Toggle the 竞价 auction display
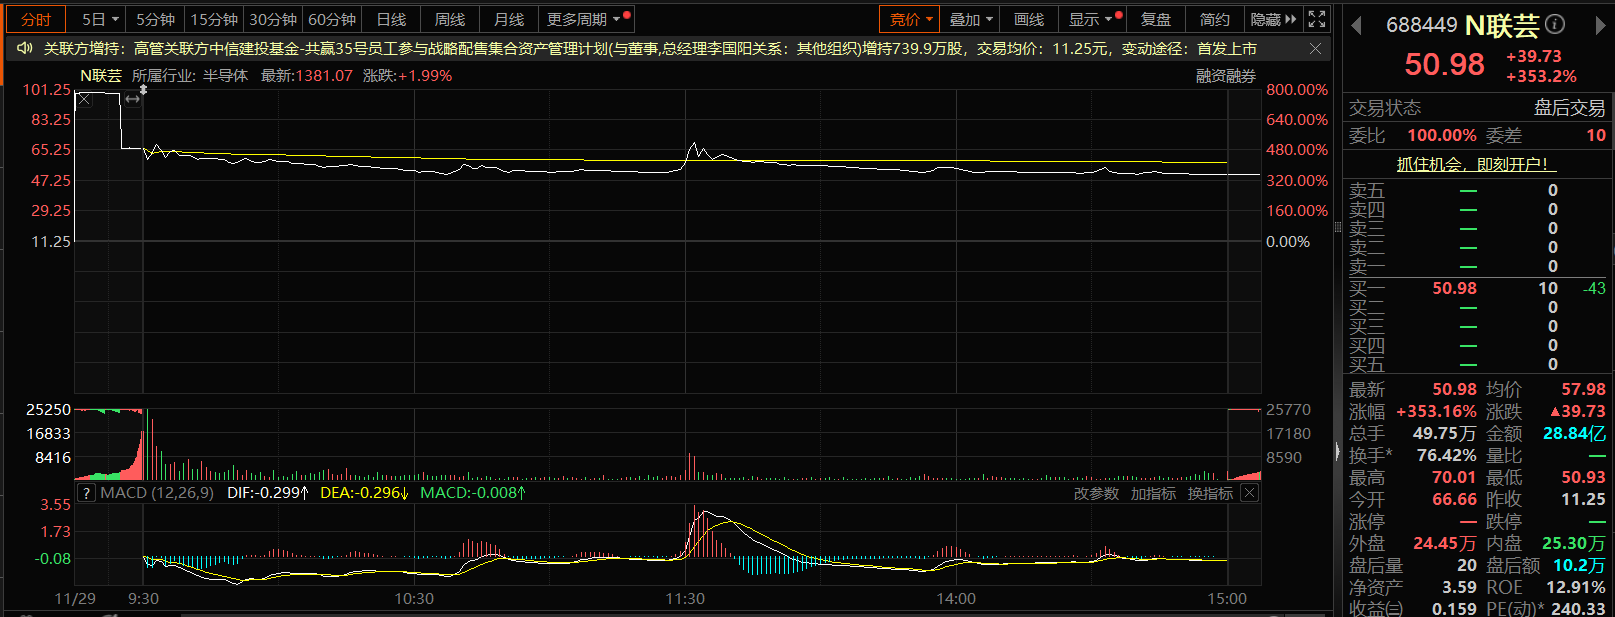This screenshot has width=1615, height=617. click(x=909, y=19)
